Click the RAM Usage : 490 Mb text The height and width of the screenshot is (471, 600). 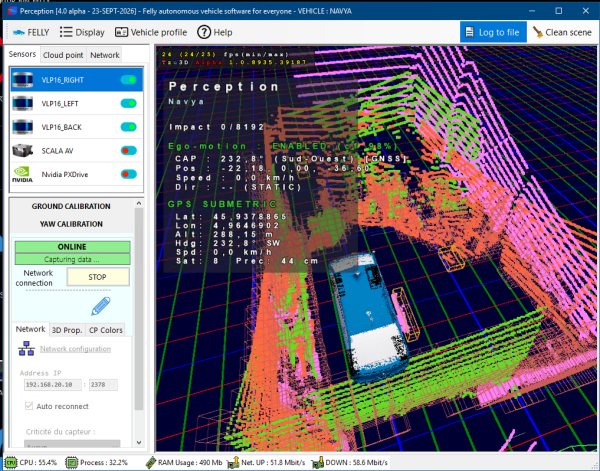190,463
